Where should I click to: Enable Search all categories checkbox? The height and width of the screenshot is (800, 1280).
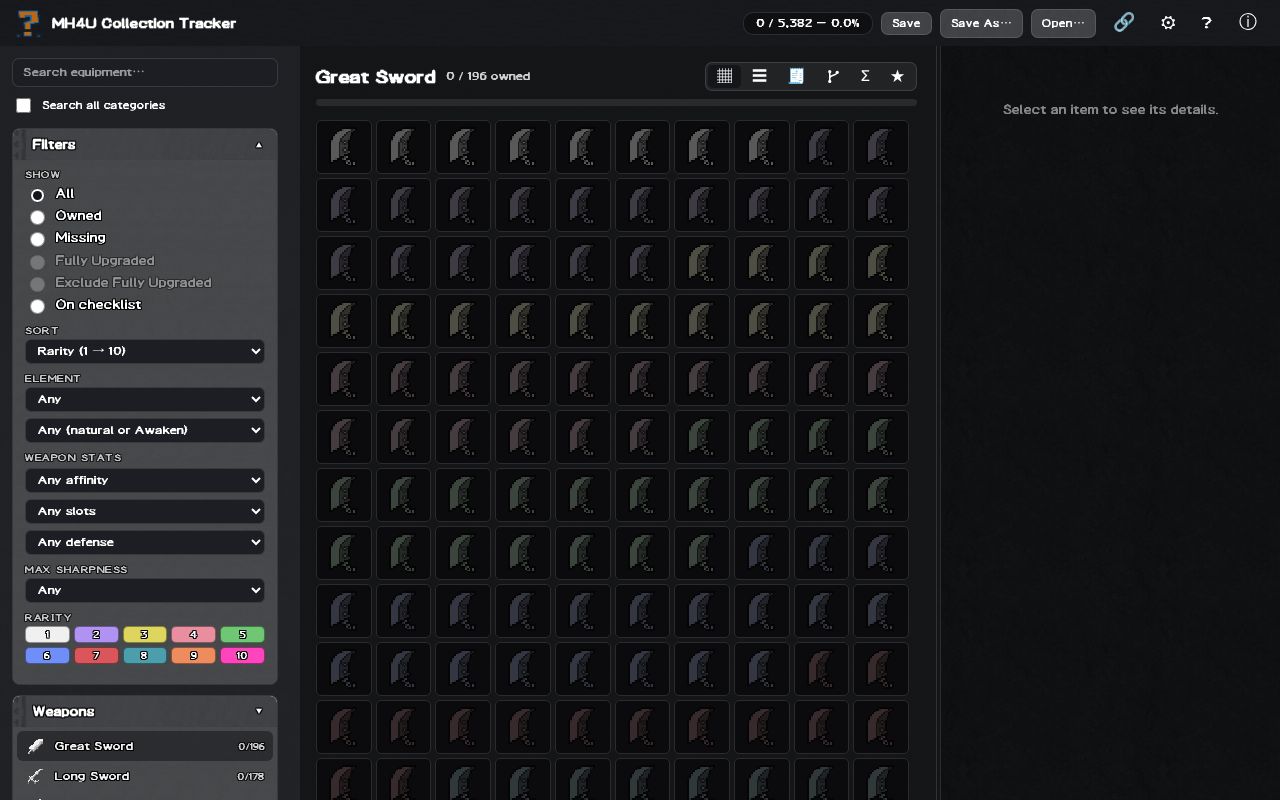pos(24,105)
